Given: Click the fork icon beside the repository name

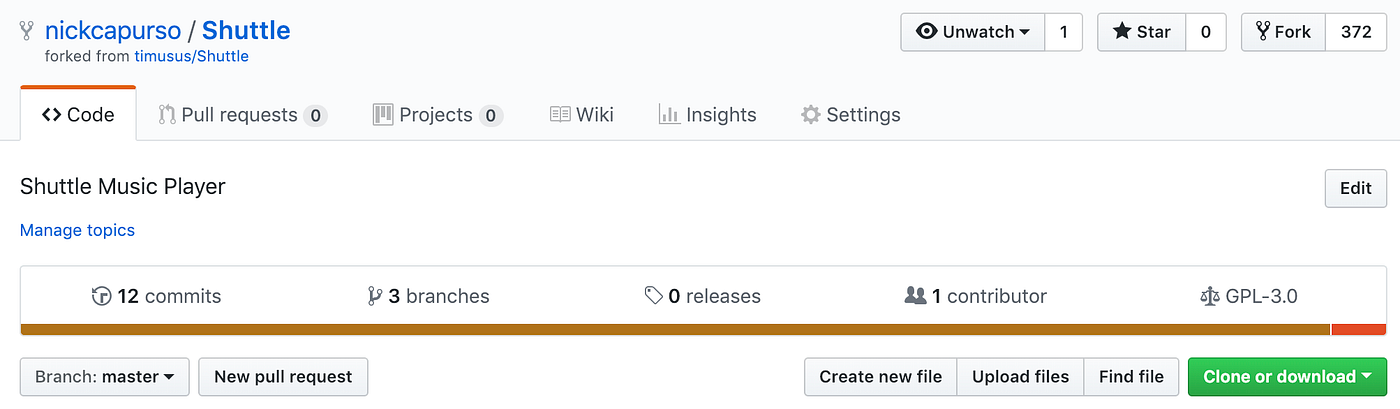Looking at the screenshot, I should point(27,32).
